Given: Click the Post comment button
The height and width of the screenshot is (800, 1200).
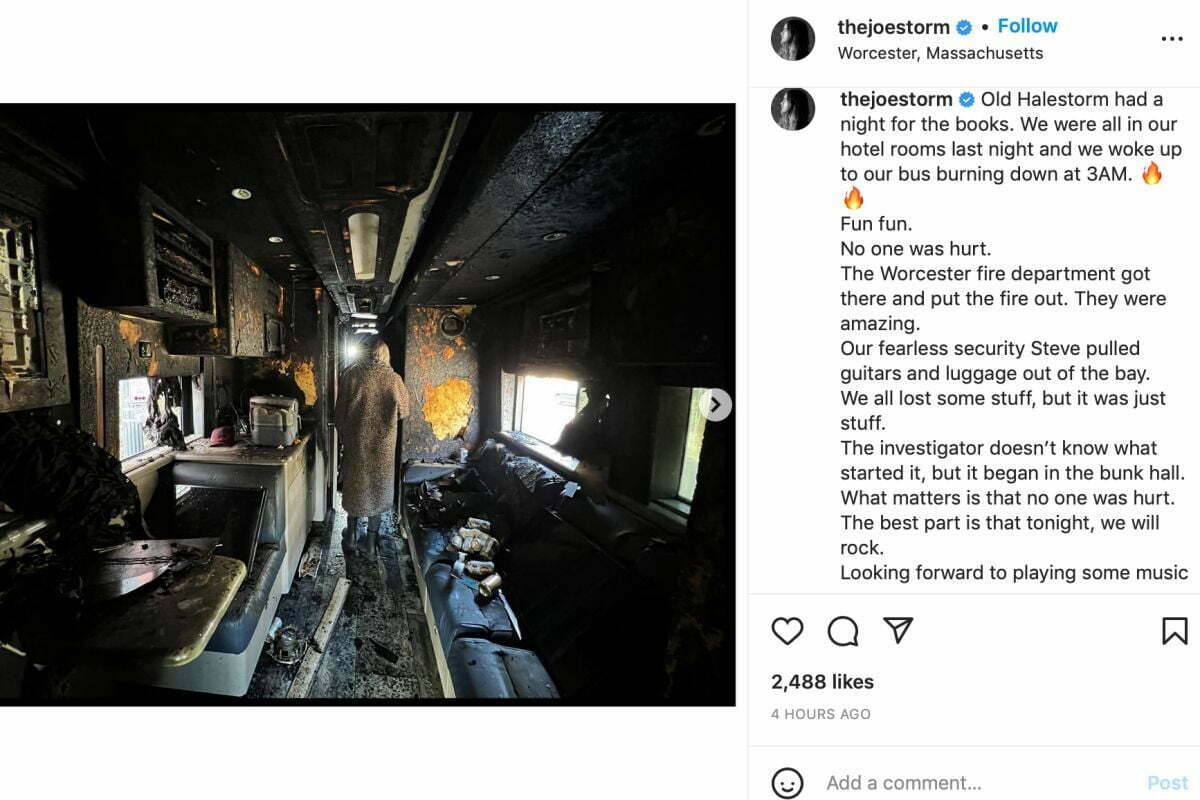Looking at the screenshot, I should tap(1168, 783).
